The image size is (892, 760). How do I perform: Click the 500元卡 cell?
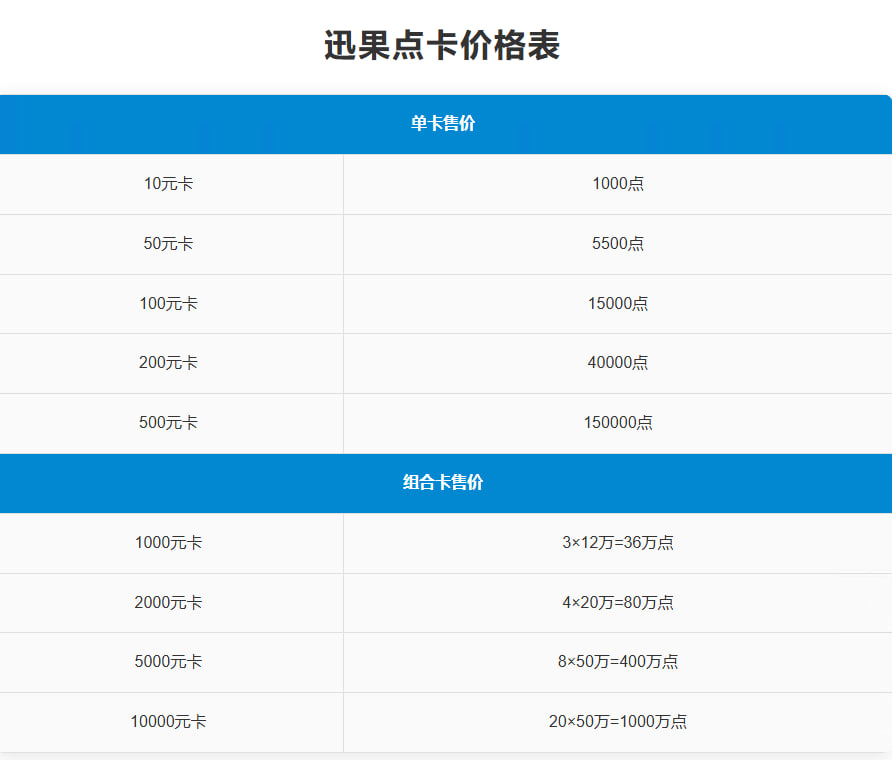pyautogui.click(x=171, y=423)
